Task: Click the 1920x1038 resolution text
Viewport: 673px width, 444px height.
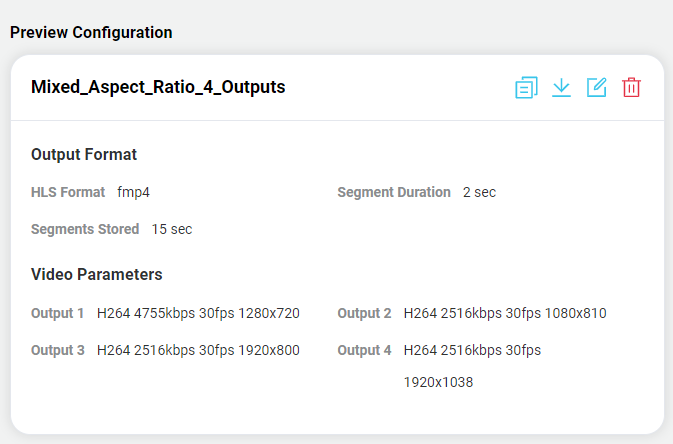Action: [x=438, y=382]
